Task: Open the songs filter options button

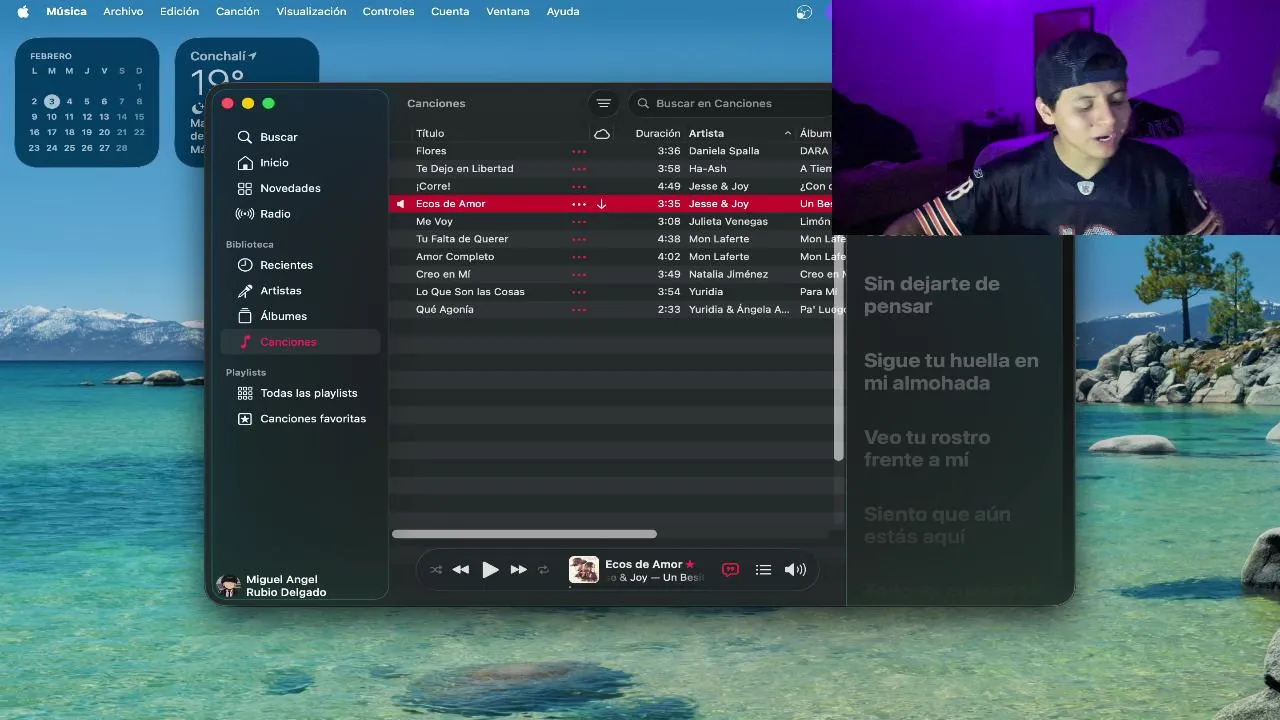Action: coord(603,103)
